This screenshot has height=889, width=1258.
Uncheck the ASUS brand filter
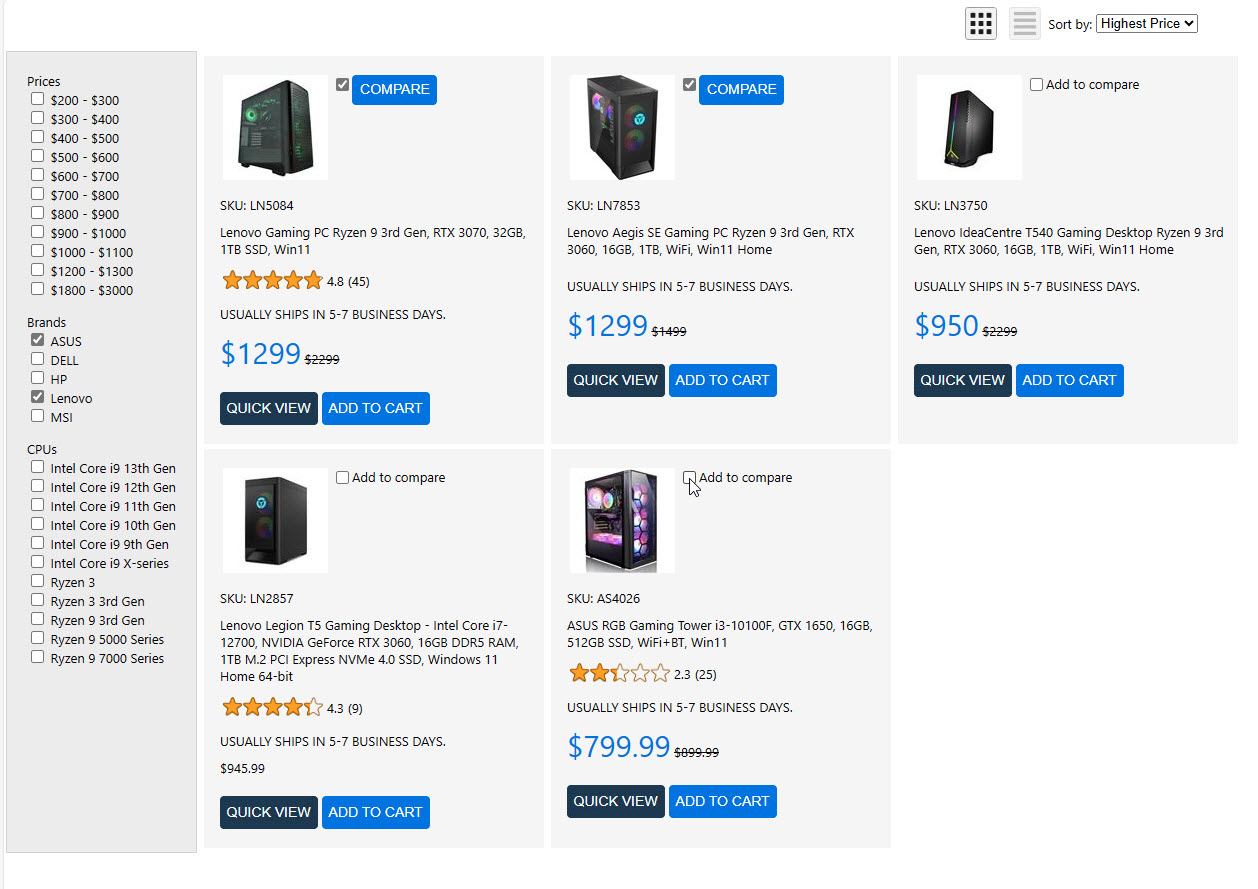pyautogui.click(x=38, y=340)
